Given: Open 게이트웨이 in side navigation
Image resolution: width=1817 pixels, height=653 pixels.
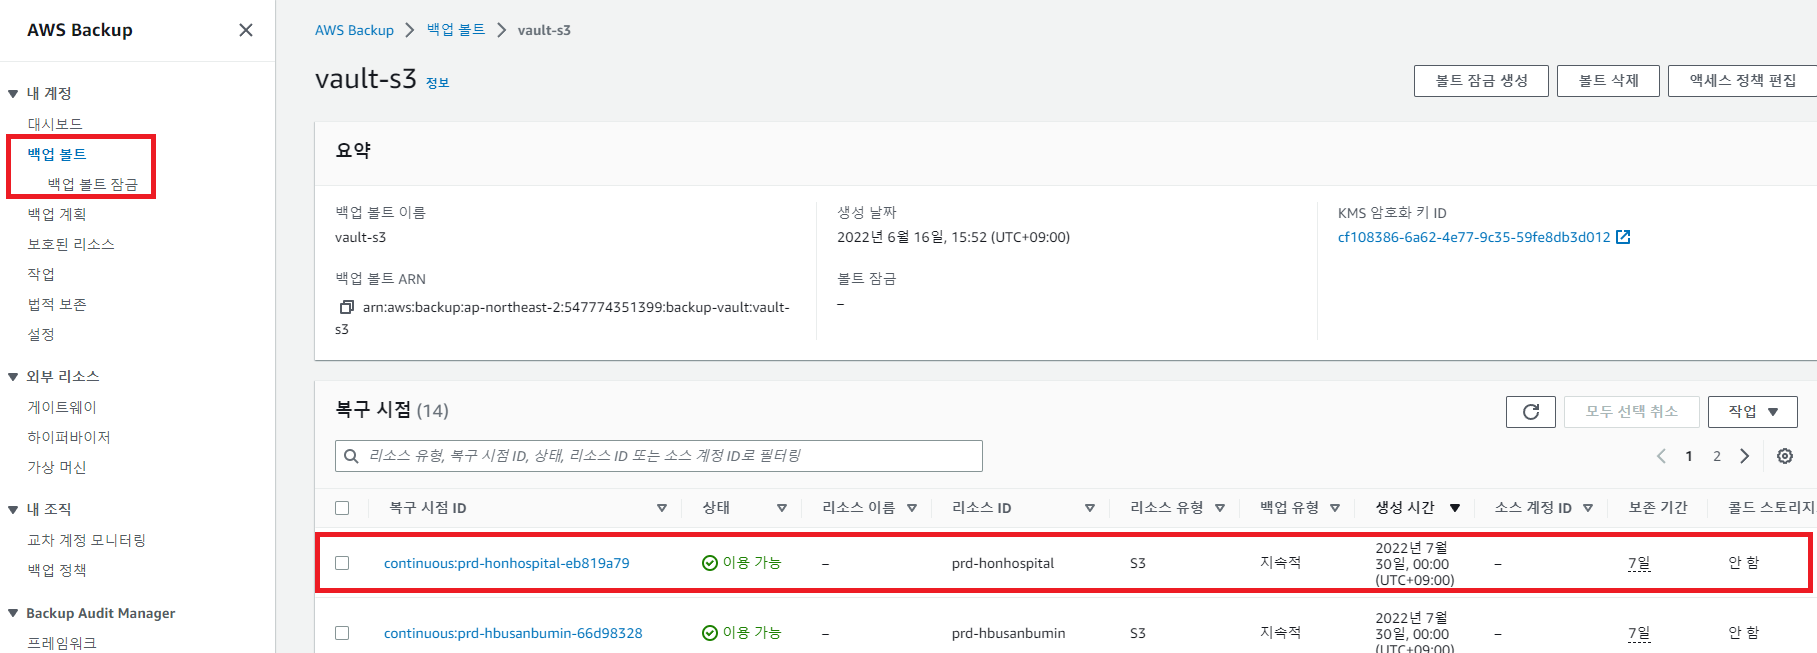Looking at the screenshot, I should 62,407.
